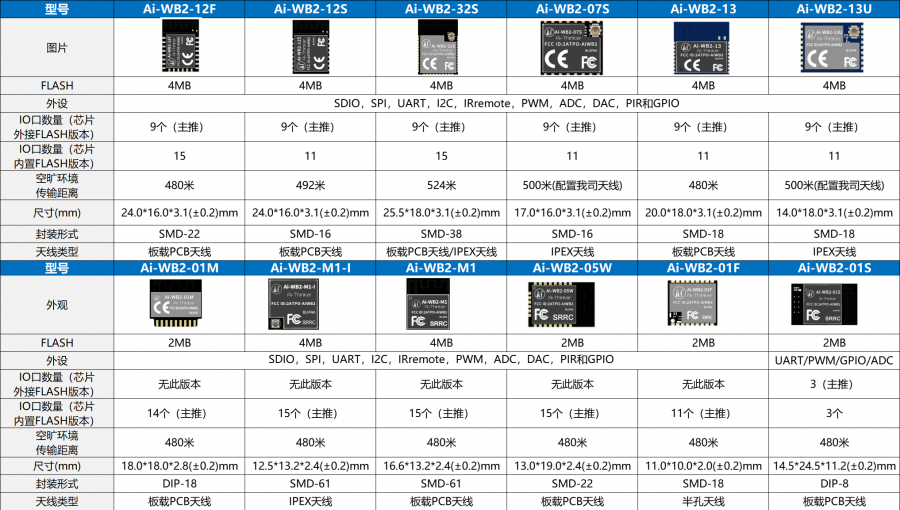Select the Ai-WB2-32S module photo

(437, 47)
